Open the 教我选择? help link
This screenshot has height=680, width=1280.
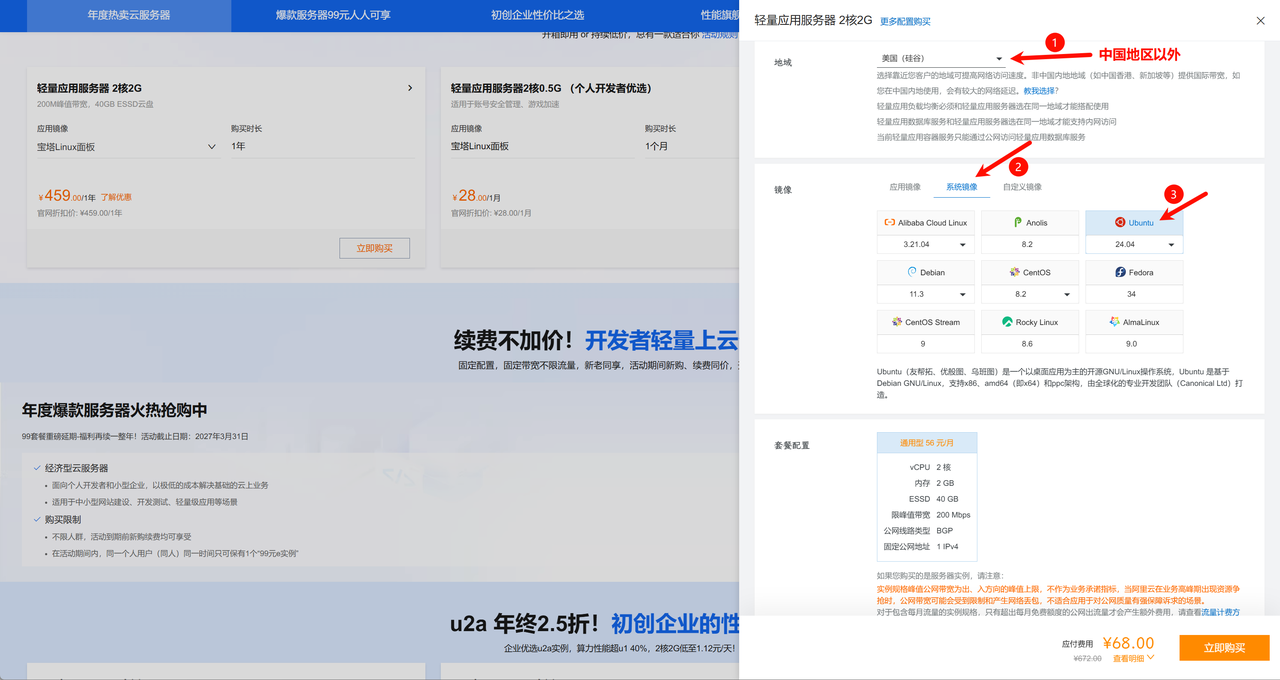1041,90
